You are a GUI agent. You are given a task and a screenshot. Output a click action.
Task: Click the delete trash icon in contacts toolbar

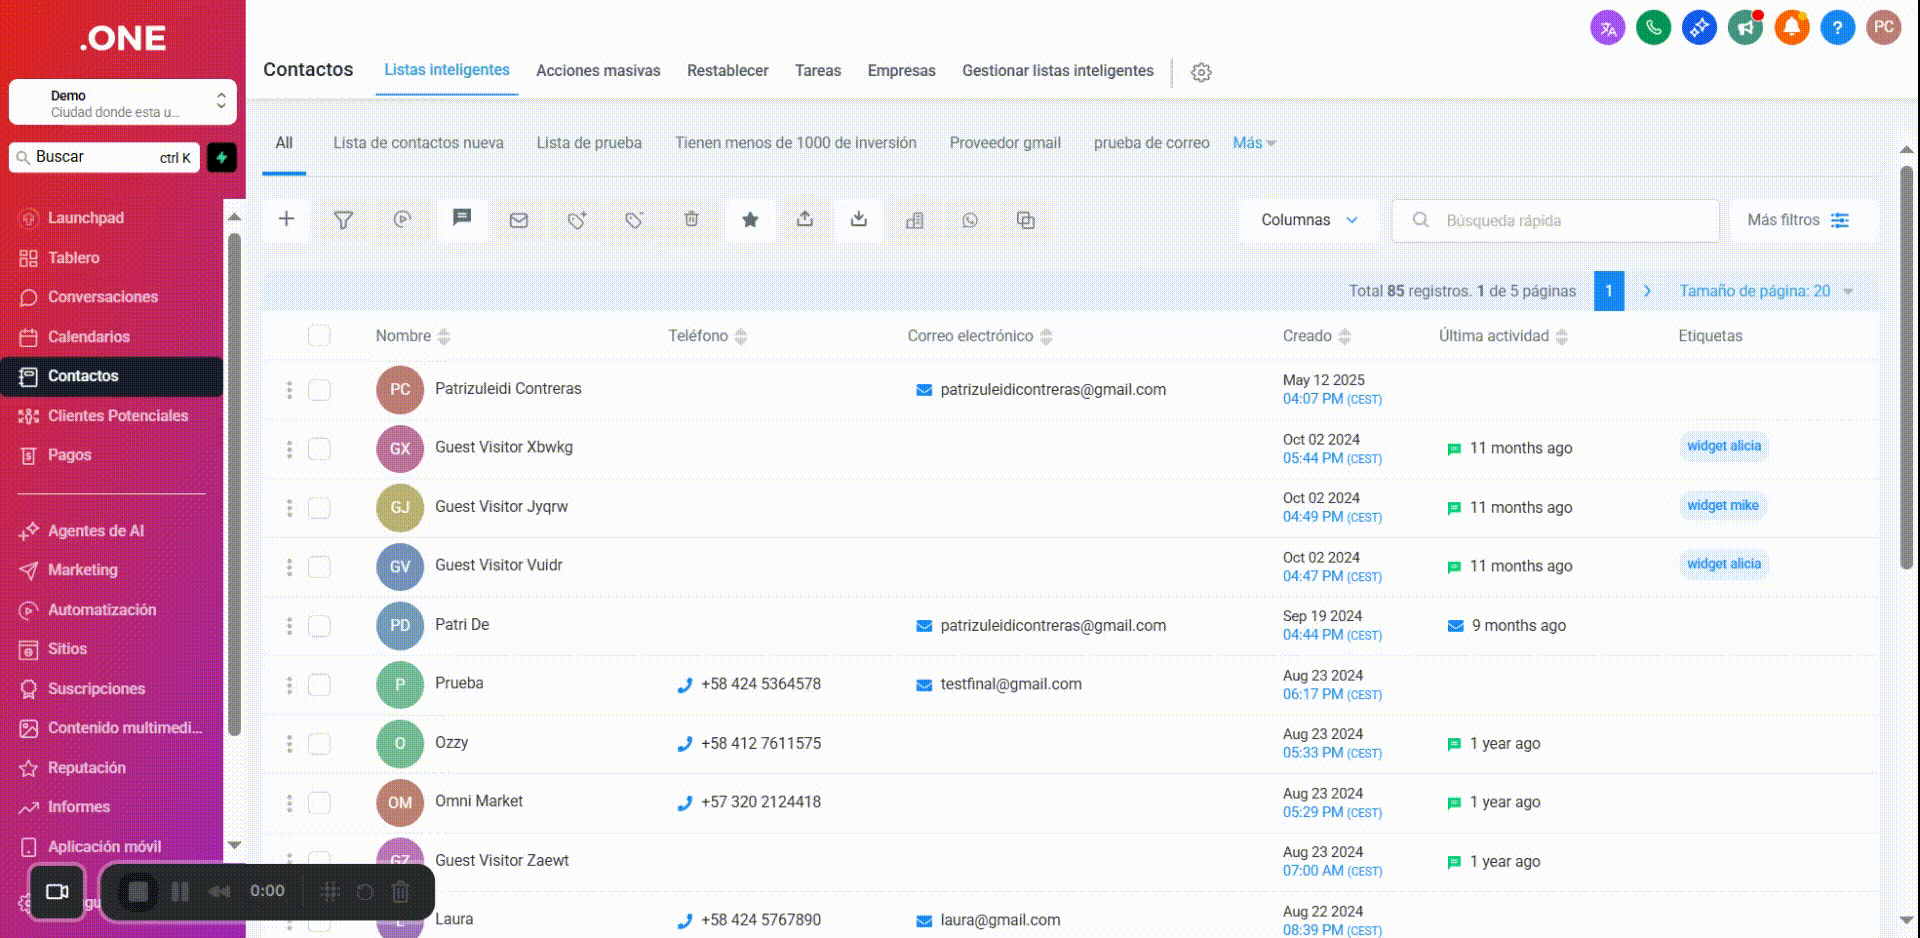[691, 220]
